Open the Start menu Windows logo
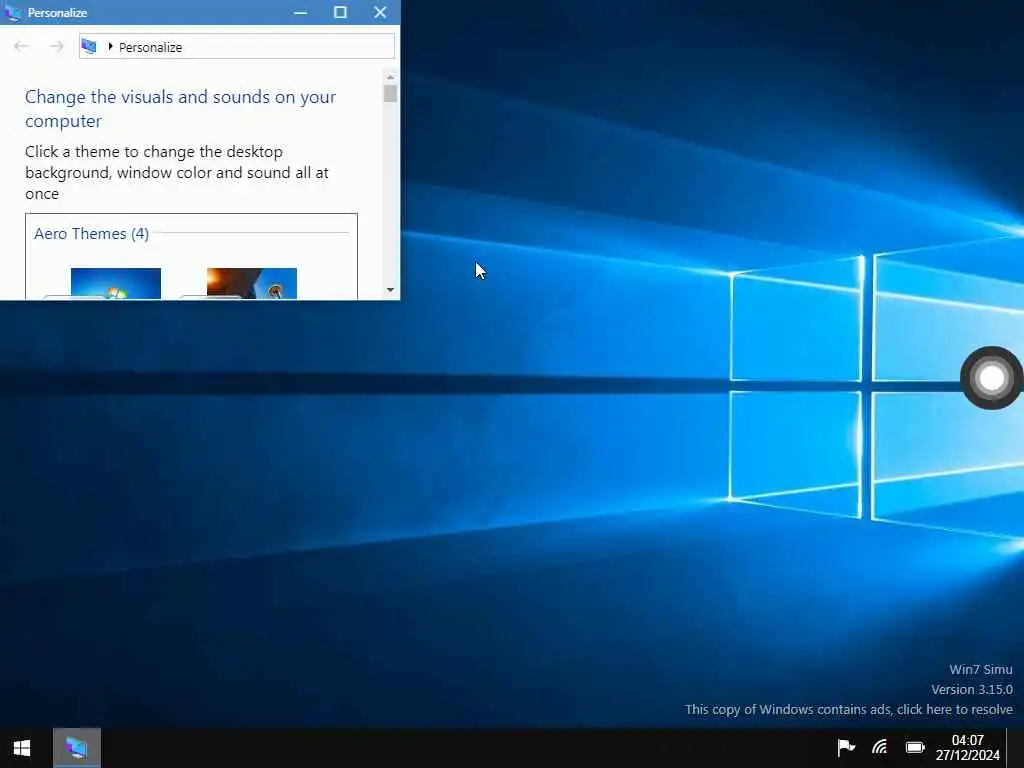 pyautogui.click(x=22, y=748)
